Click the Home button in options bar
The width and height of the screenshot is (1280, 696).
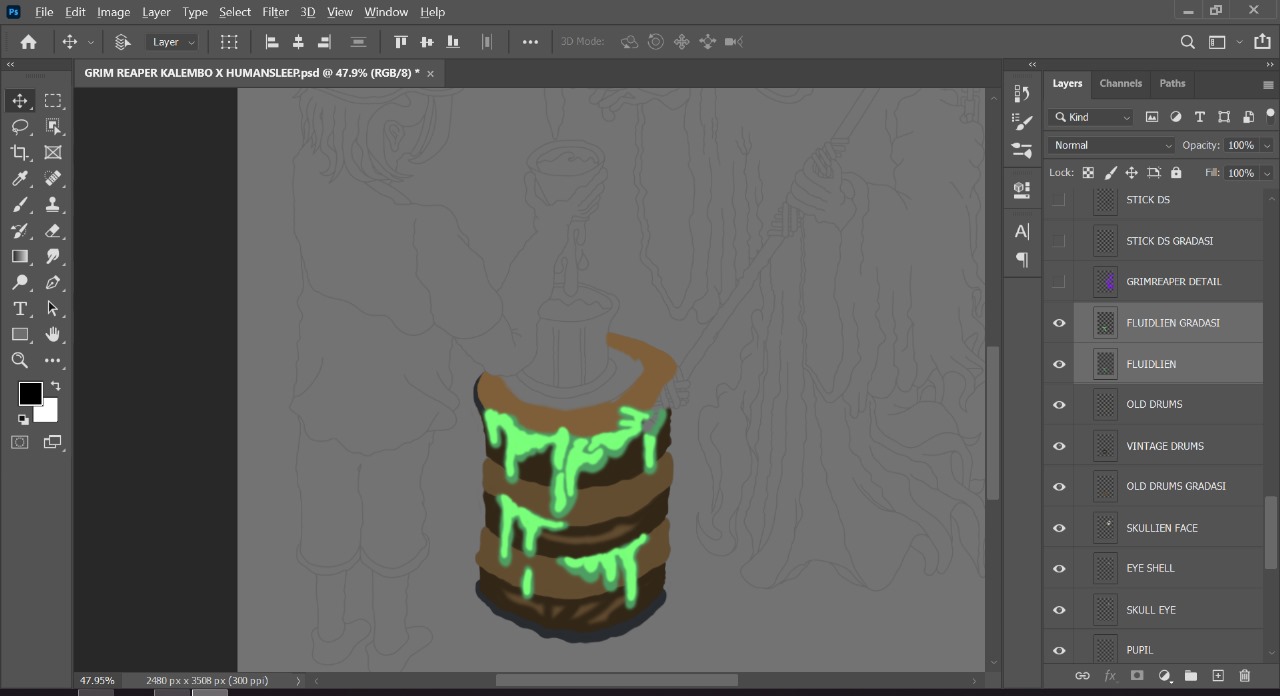point(28,42)
